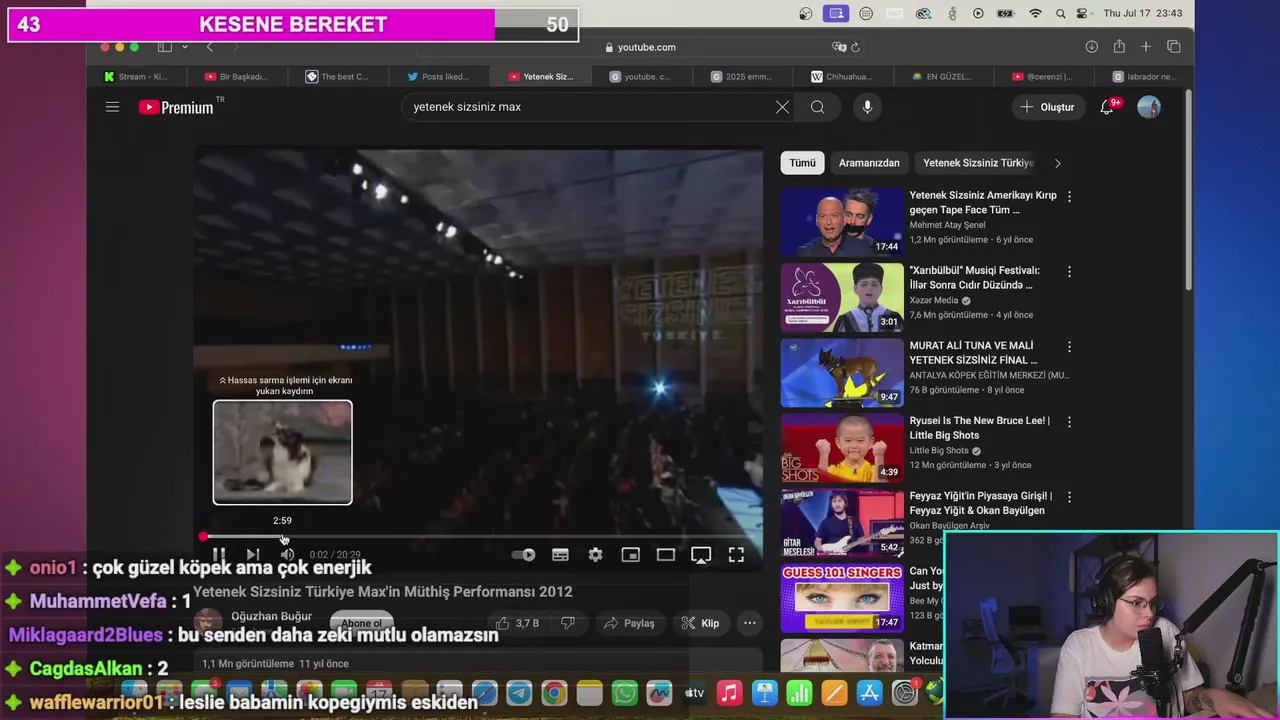The image size is (1280, 720).
Task: Switch to the labrador ne... tab
Action: click(1144, 77)
